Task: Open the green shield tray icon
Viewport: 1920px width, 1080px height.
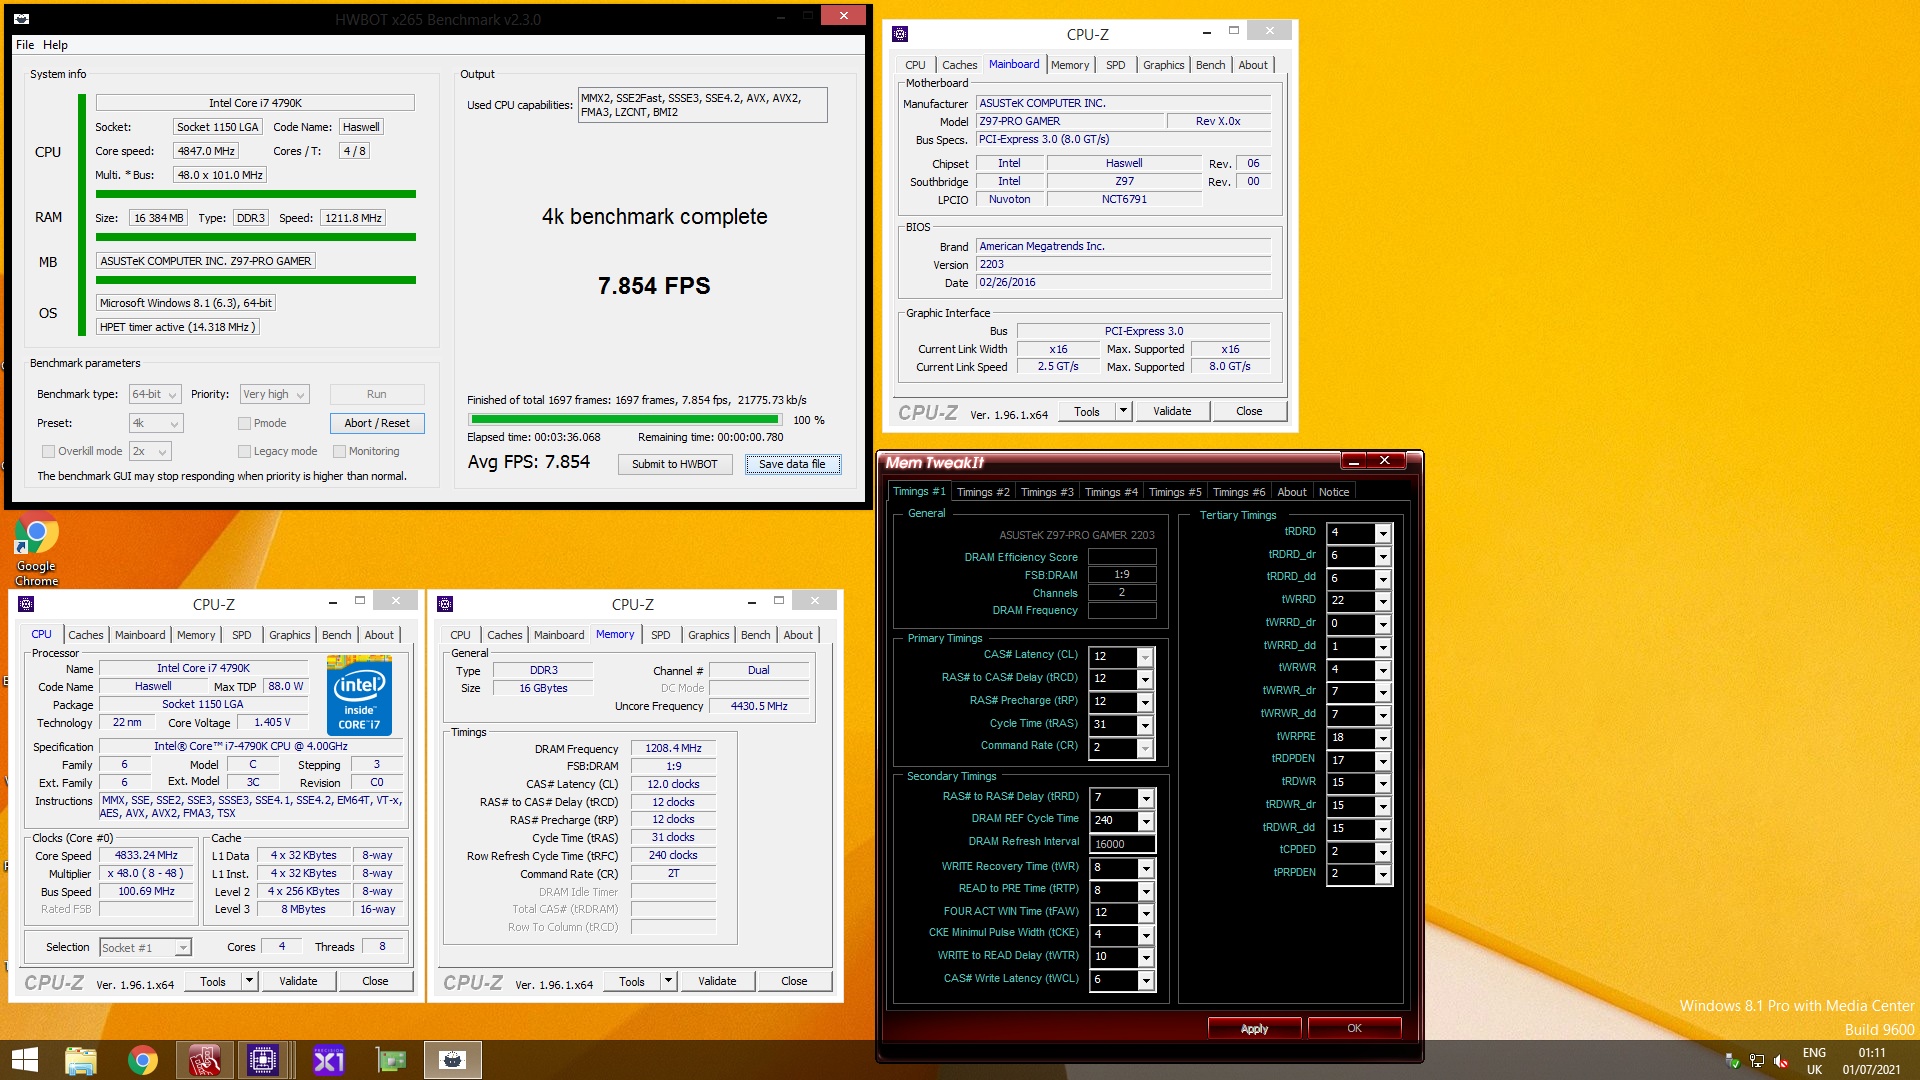Action: point(1733,1061)
